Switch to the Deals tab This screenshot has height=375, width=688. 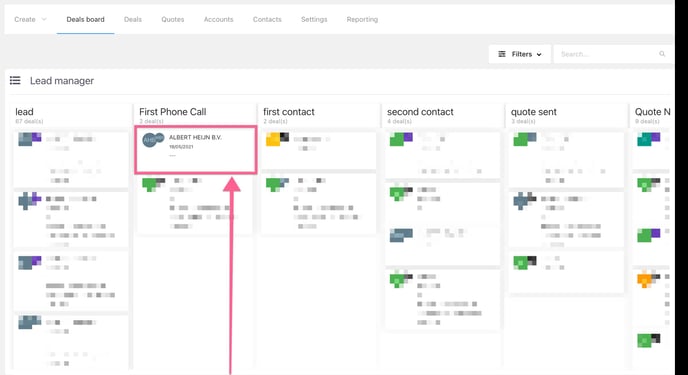(x=133, y=19)
